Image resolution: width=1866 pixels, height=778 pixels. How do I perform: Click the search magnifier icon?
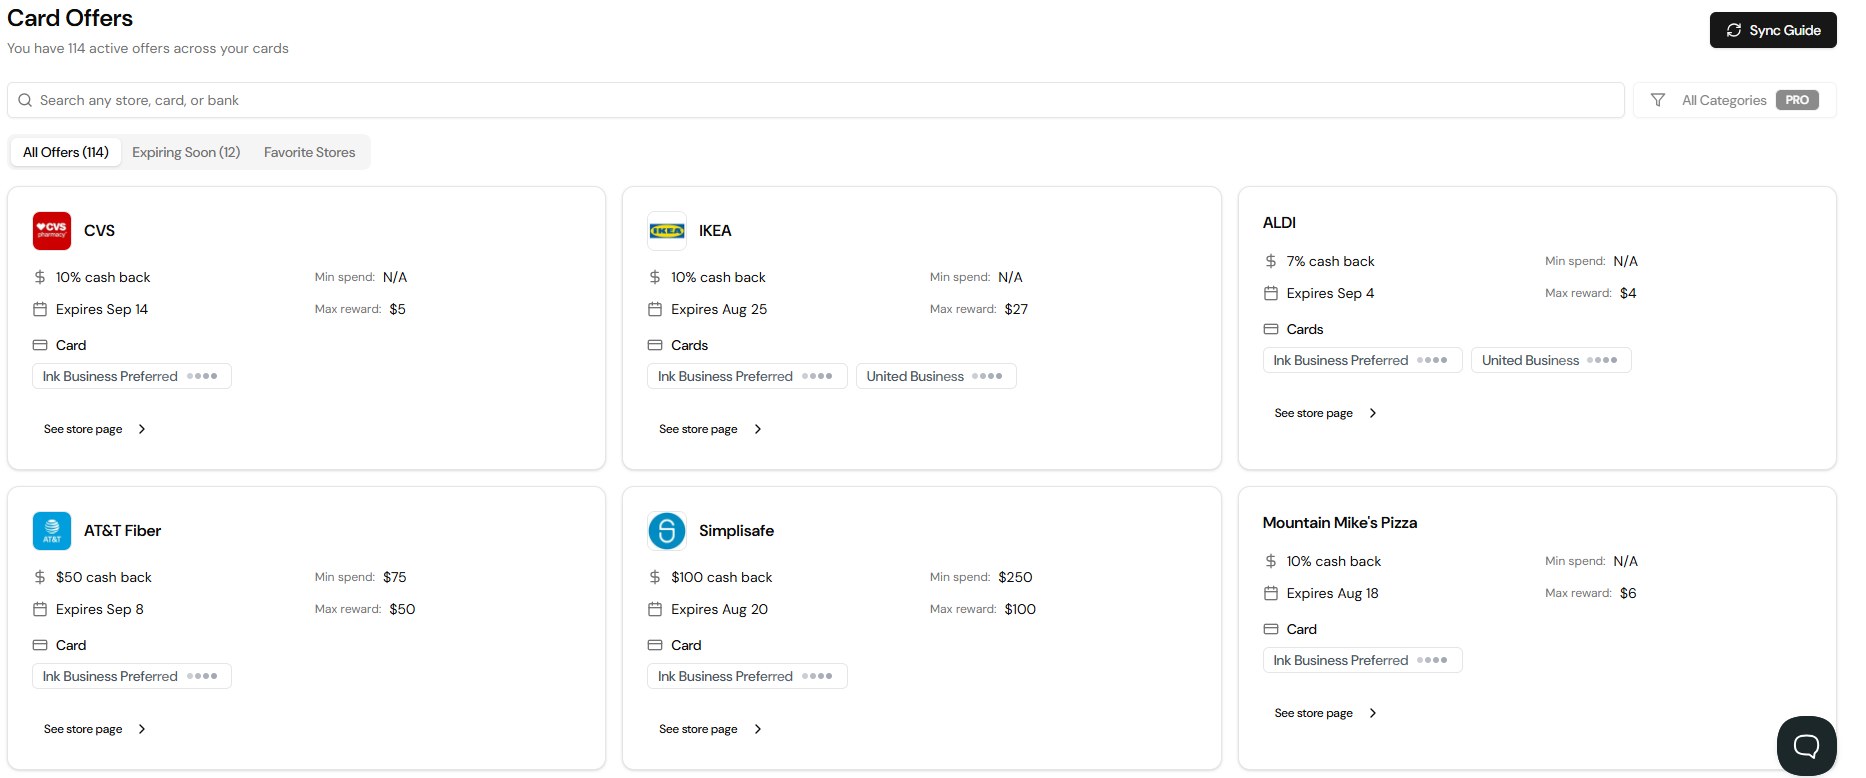[25, 100]
